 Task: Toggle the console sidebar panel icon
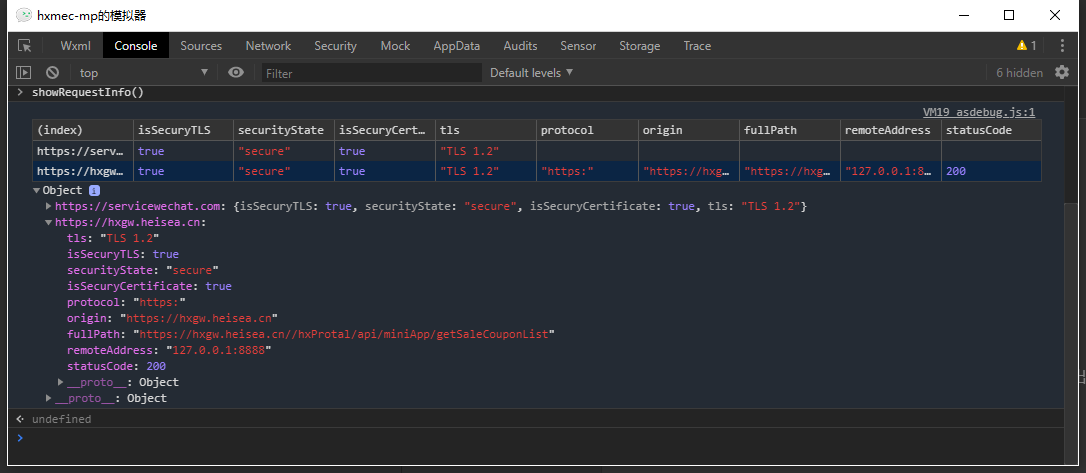(x=24, y=72)
